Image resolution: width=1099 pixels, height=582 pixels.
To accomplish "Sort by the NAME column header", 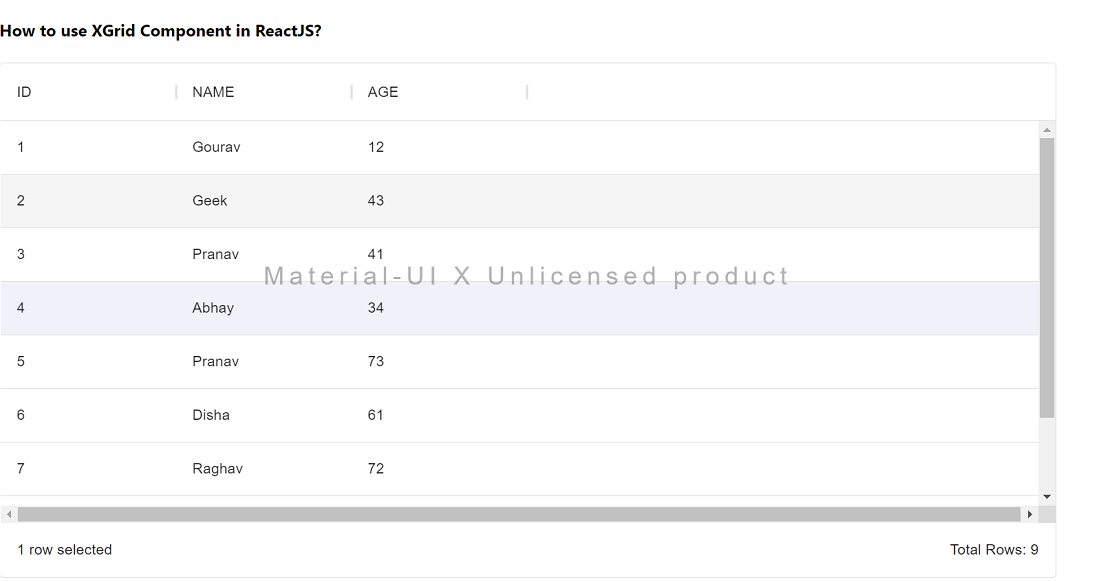I will (213, 92).
